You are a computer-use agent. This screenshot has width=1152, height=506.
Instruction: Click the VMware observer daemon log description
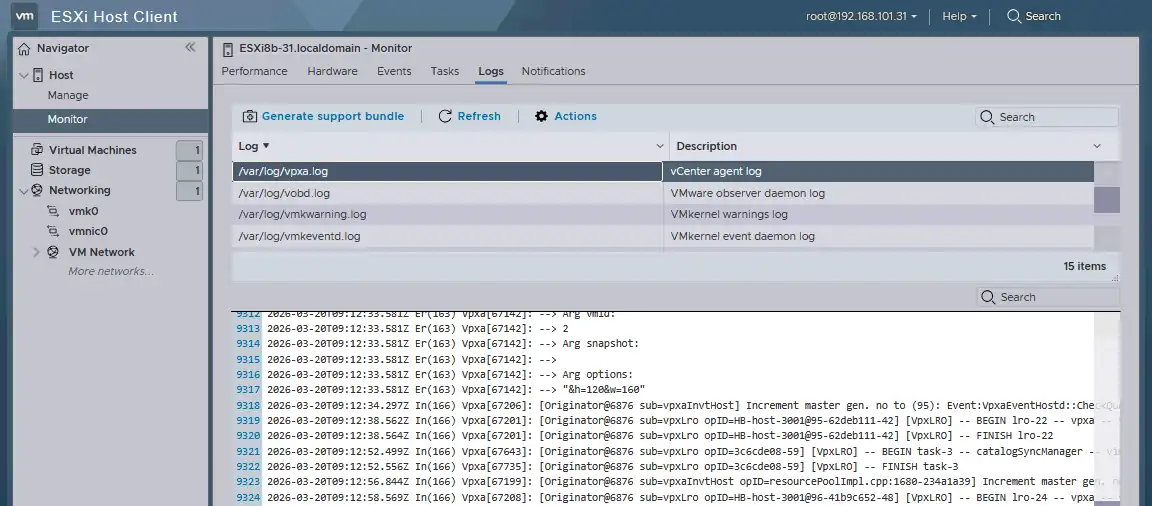(747, 193)
